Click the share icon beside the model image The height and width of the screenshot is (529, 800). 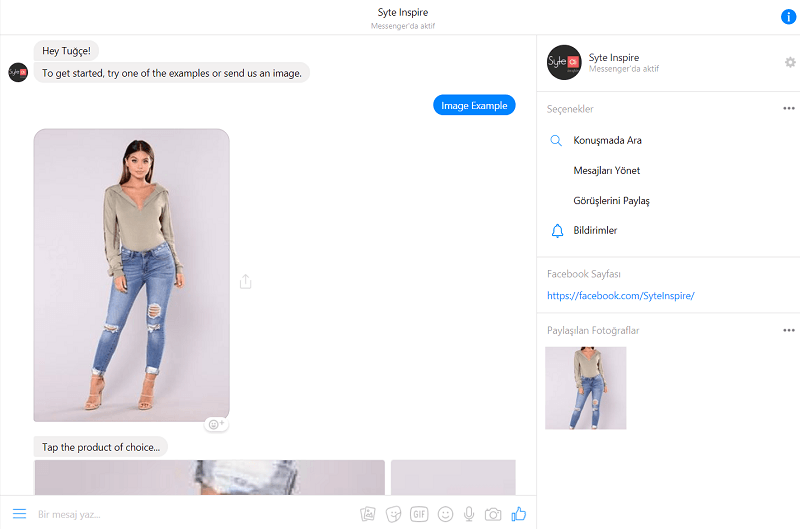point(246,282)
